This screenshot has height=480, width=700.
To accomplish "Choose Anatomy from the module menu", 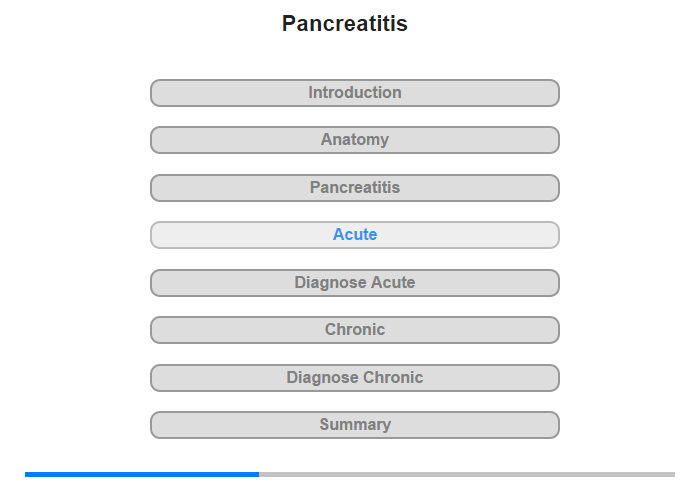I will coord(354,140).
